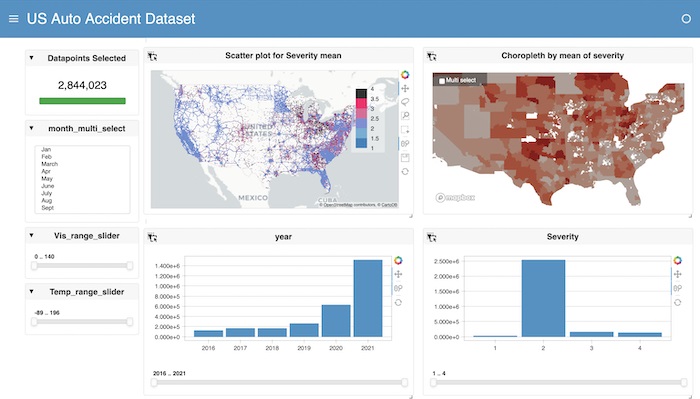700x399 pixels.
Task: Select March in the month list
Action: [x=50, y=164]
